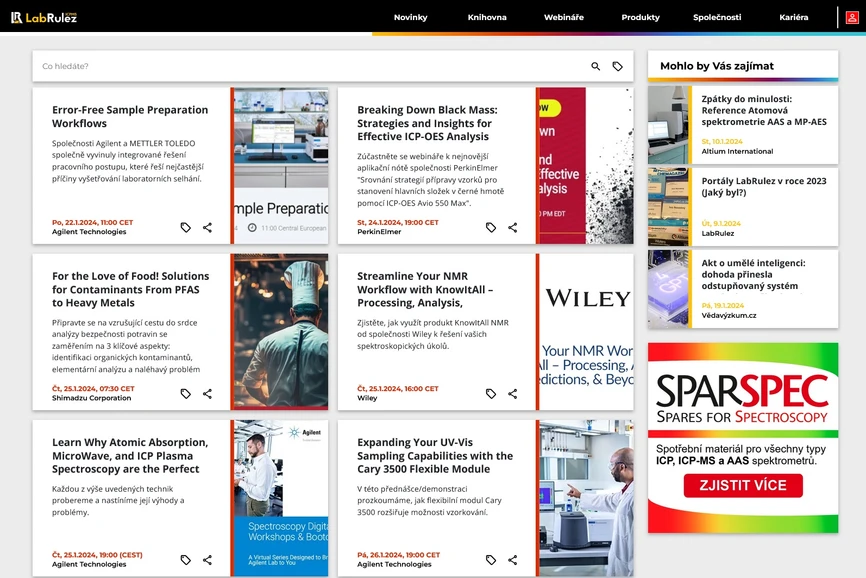Open 'Expanding Your UV-Vis Sampling Capabilities' title
The image size is (866, 578).
(x=435, y=455)
